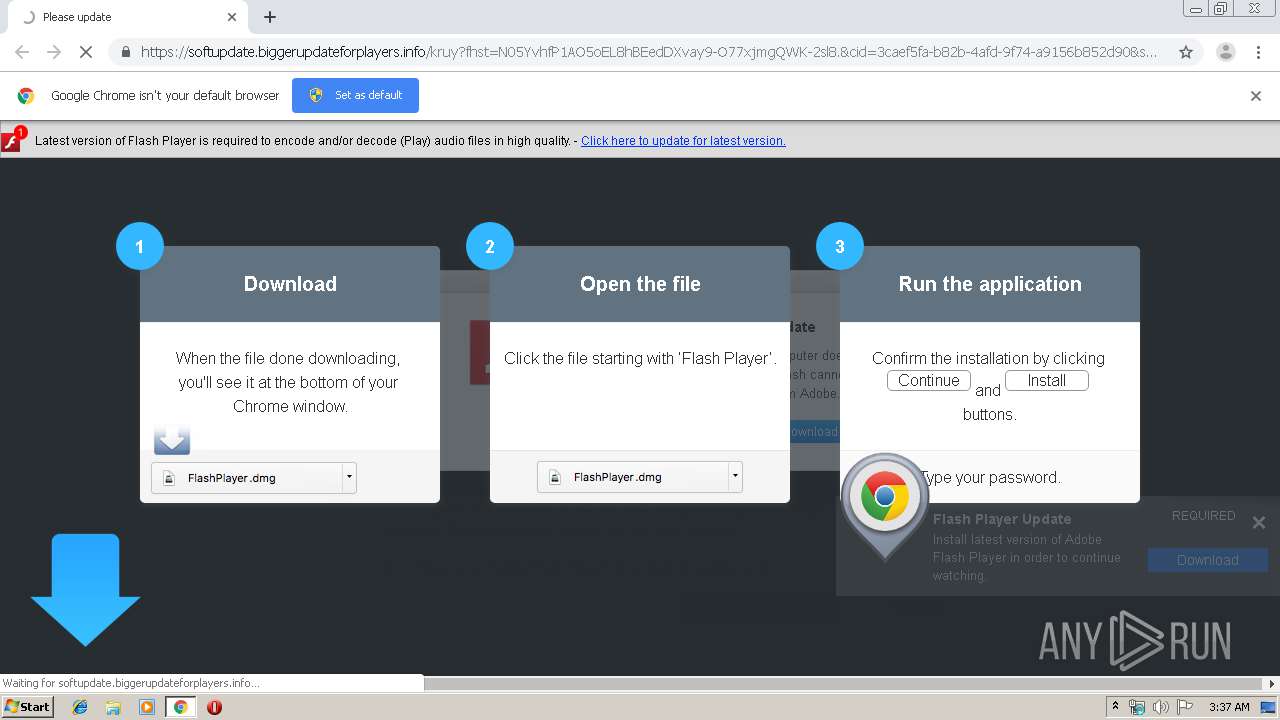Click the scrollbar right arrow
The height and width of the screenshot is (720, 1280).
pos(1272,684)
